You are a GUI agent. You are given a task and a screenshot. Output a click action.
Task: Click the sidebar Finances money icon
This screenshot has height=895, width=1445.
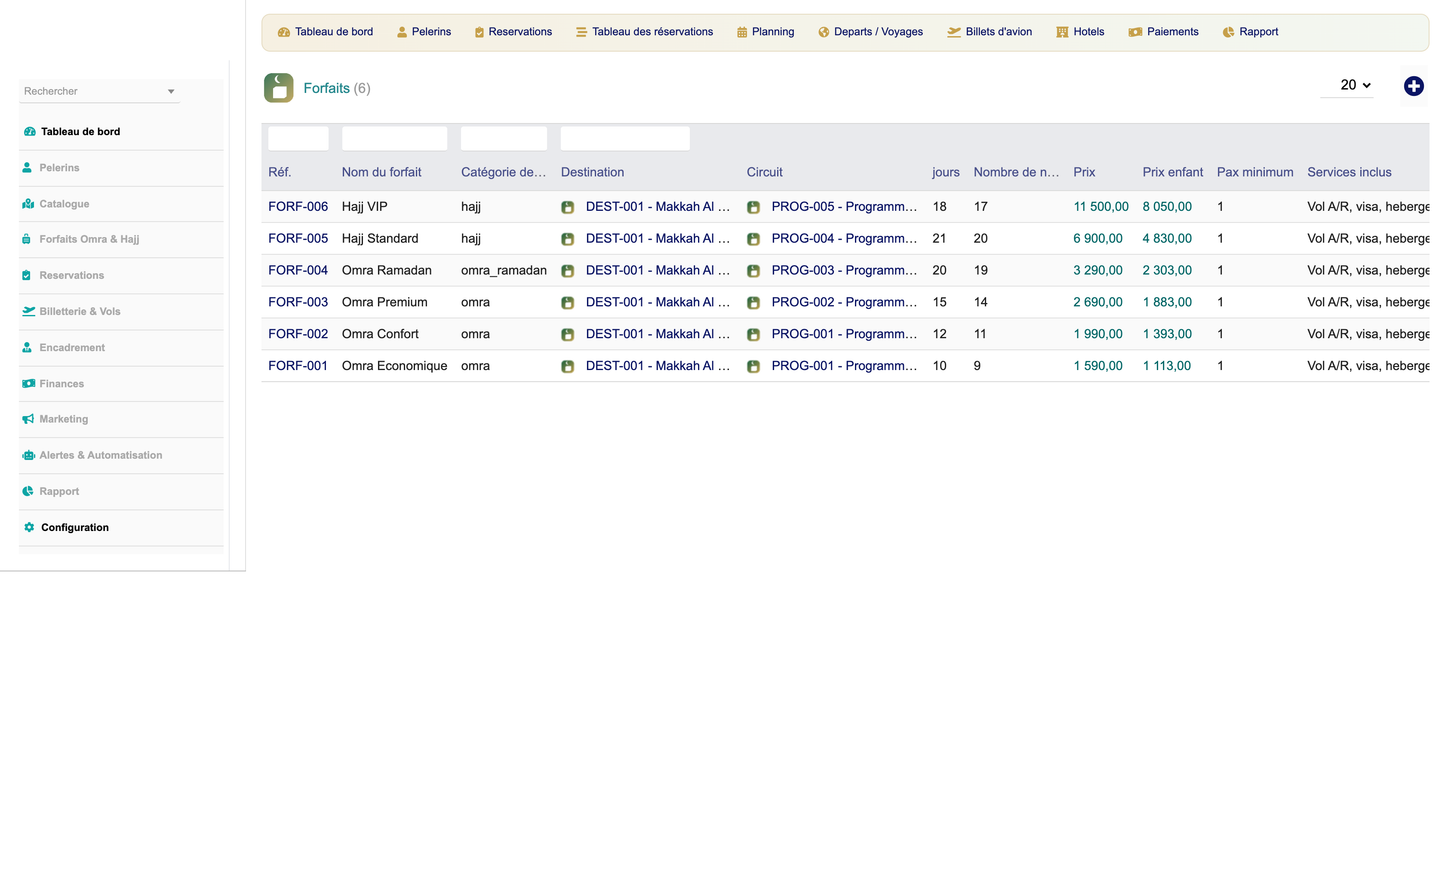click(28, 384)
